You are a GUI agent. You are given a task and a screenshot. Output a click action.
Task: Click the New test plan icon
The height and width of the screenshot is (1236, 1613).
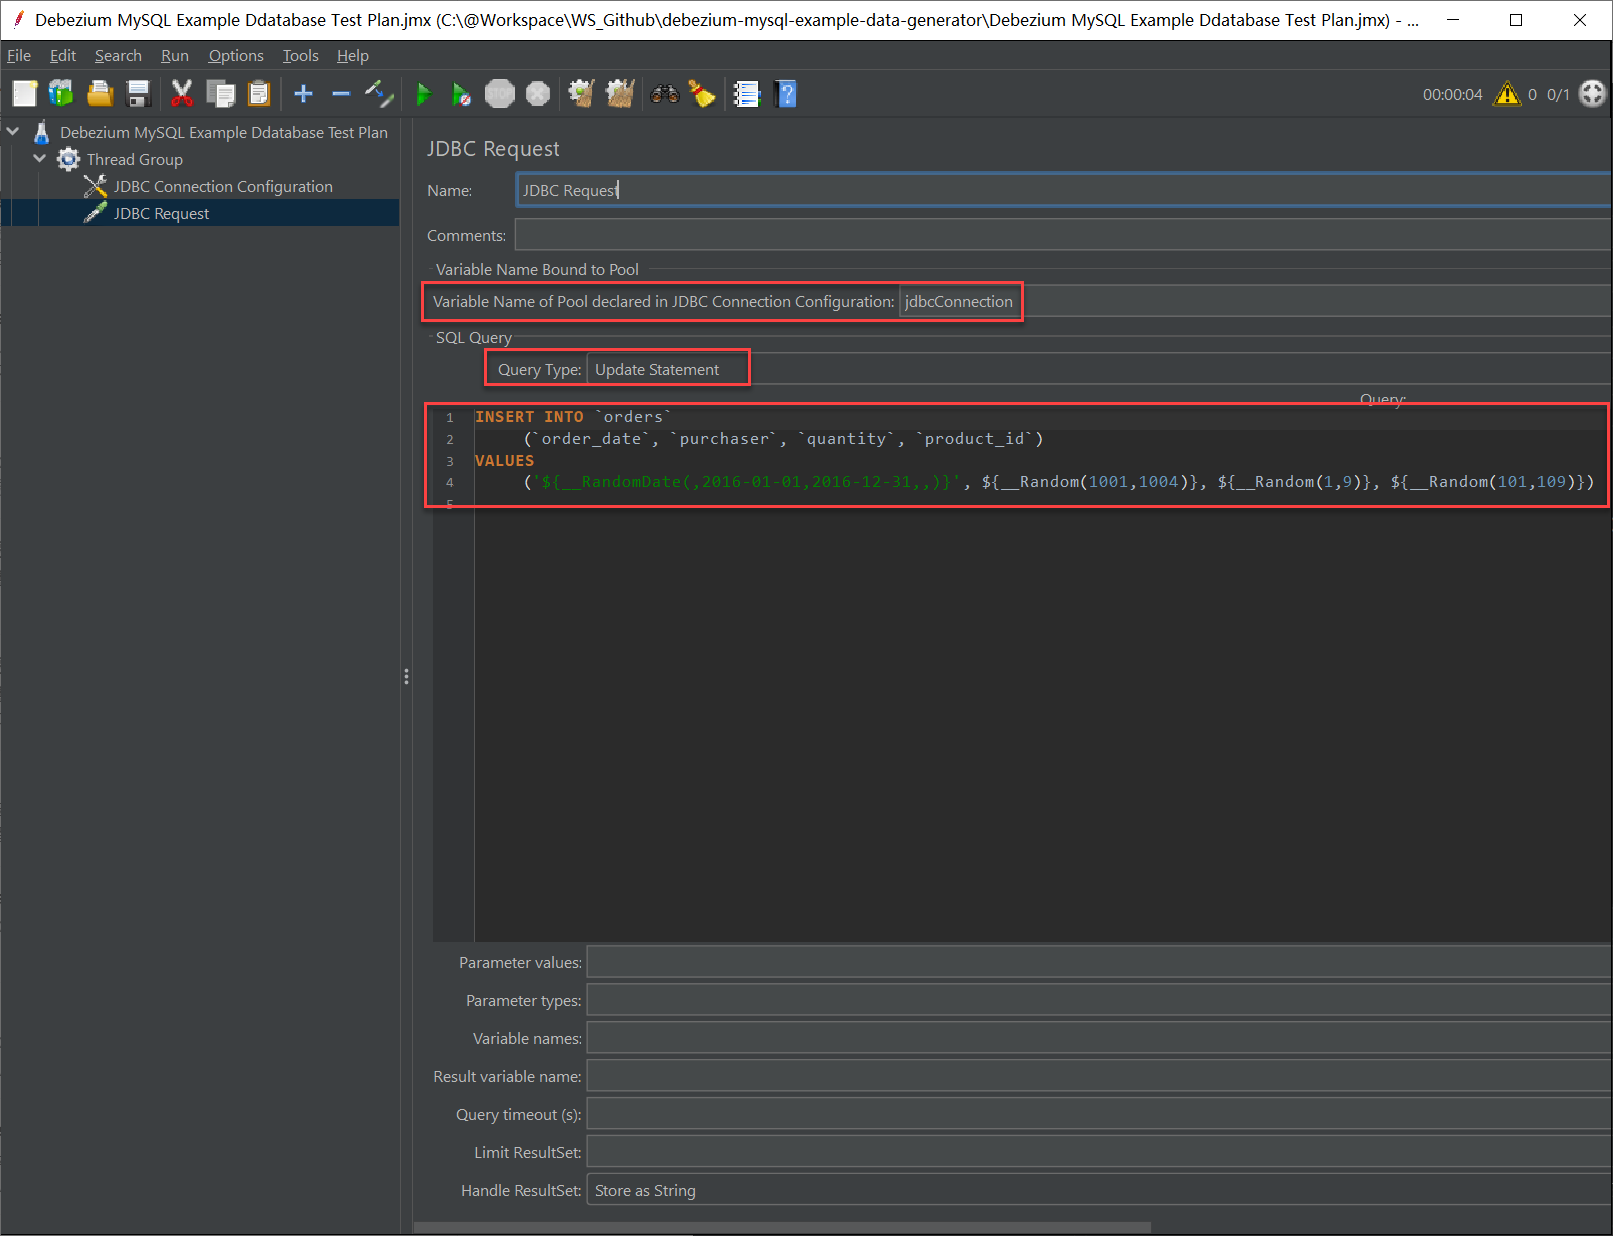point(24,94)
